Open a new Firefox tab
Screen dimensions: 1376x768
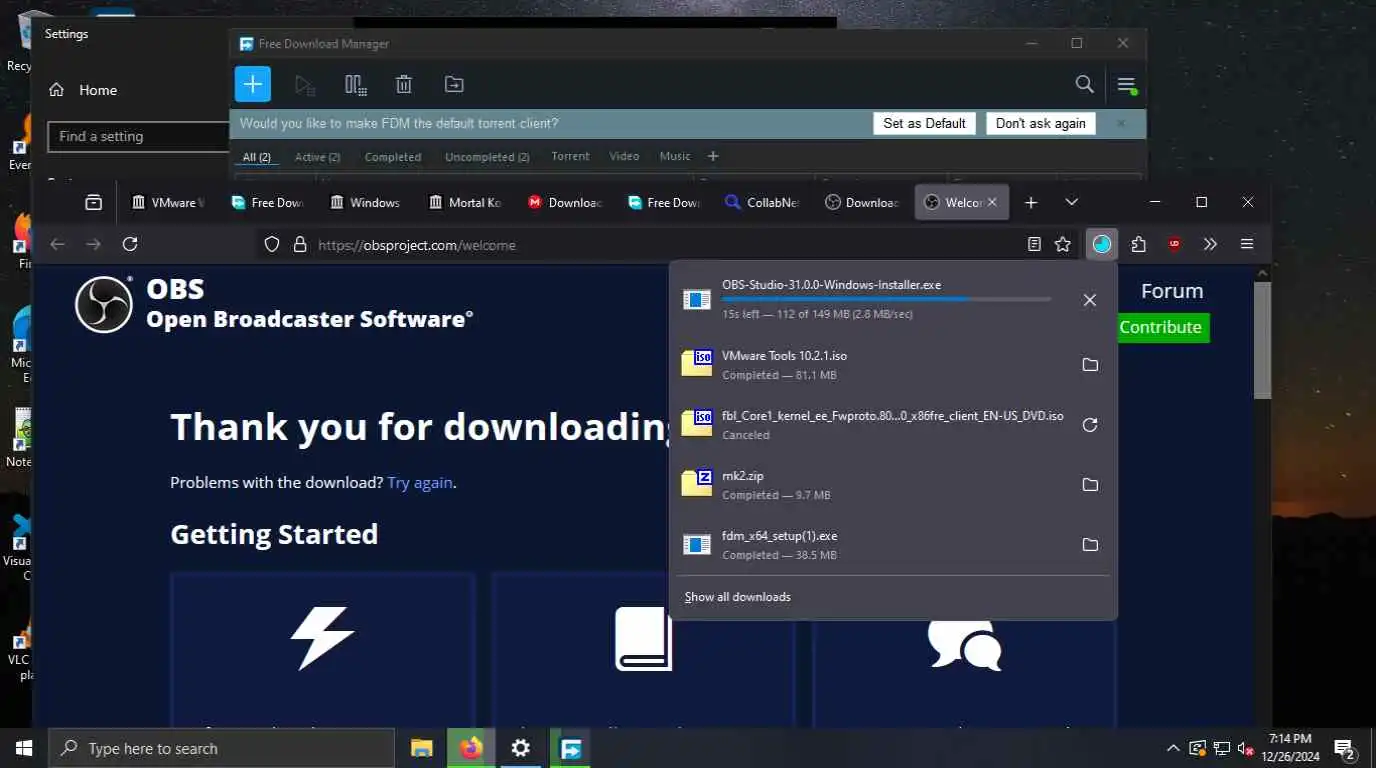[x=1031, y=202]
